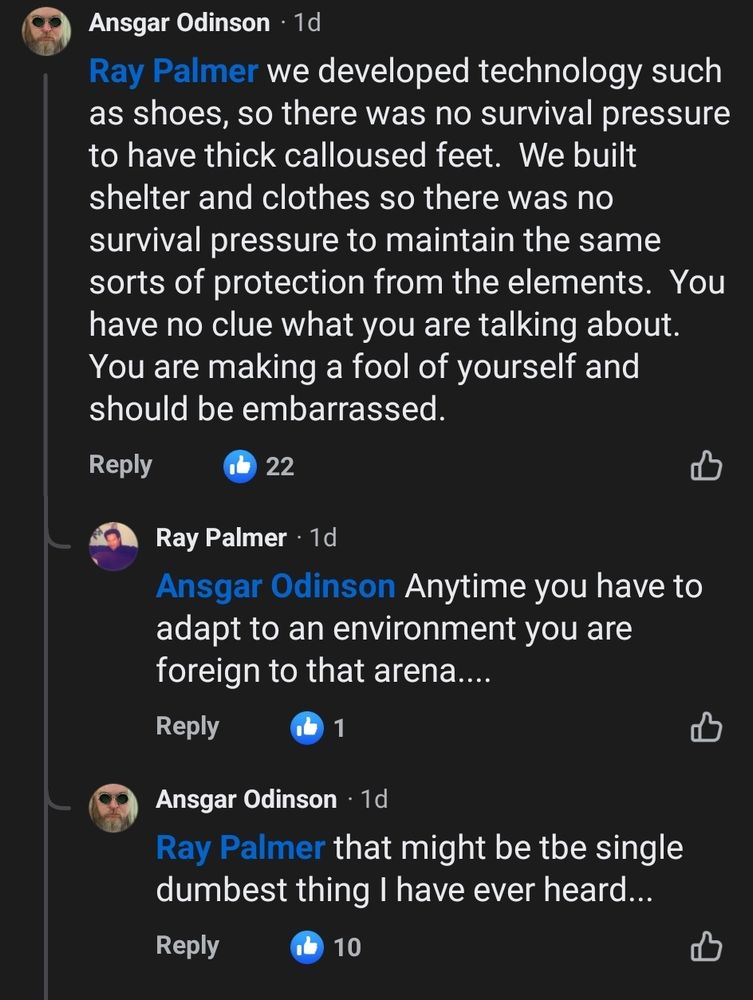Like the 'single dumbest thing' reply
The image size is (753, 1000).
click(x=706, y=946)
